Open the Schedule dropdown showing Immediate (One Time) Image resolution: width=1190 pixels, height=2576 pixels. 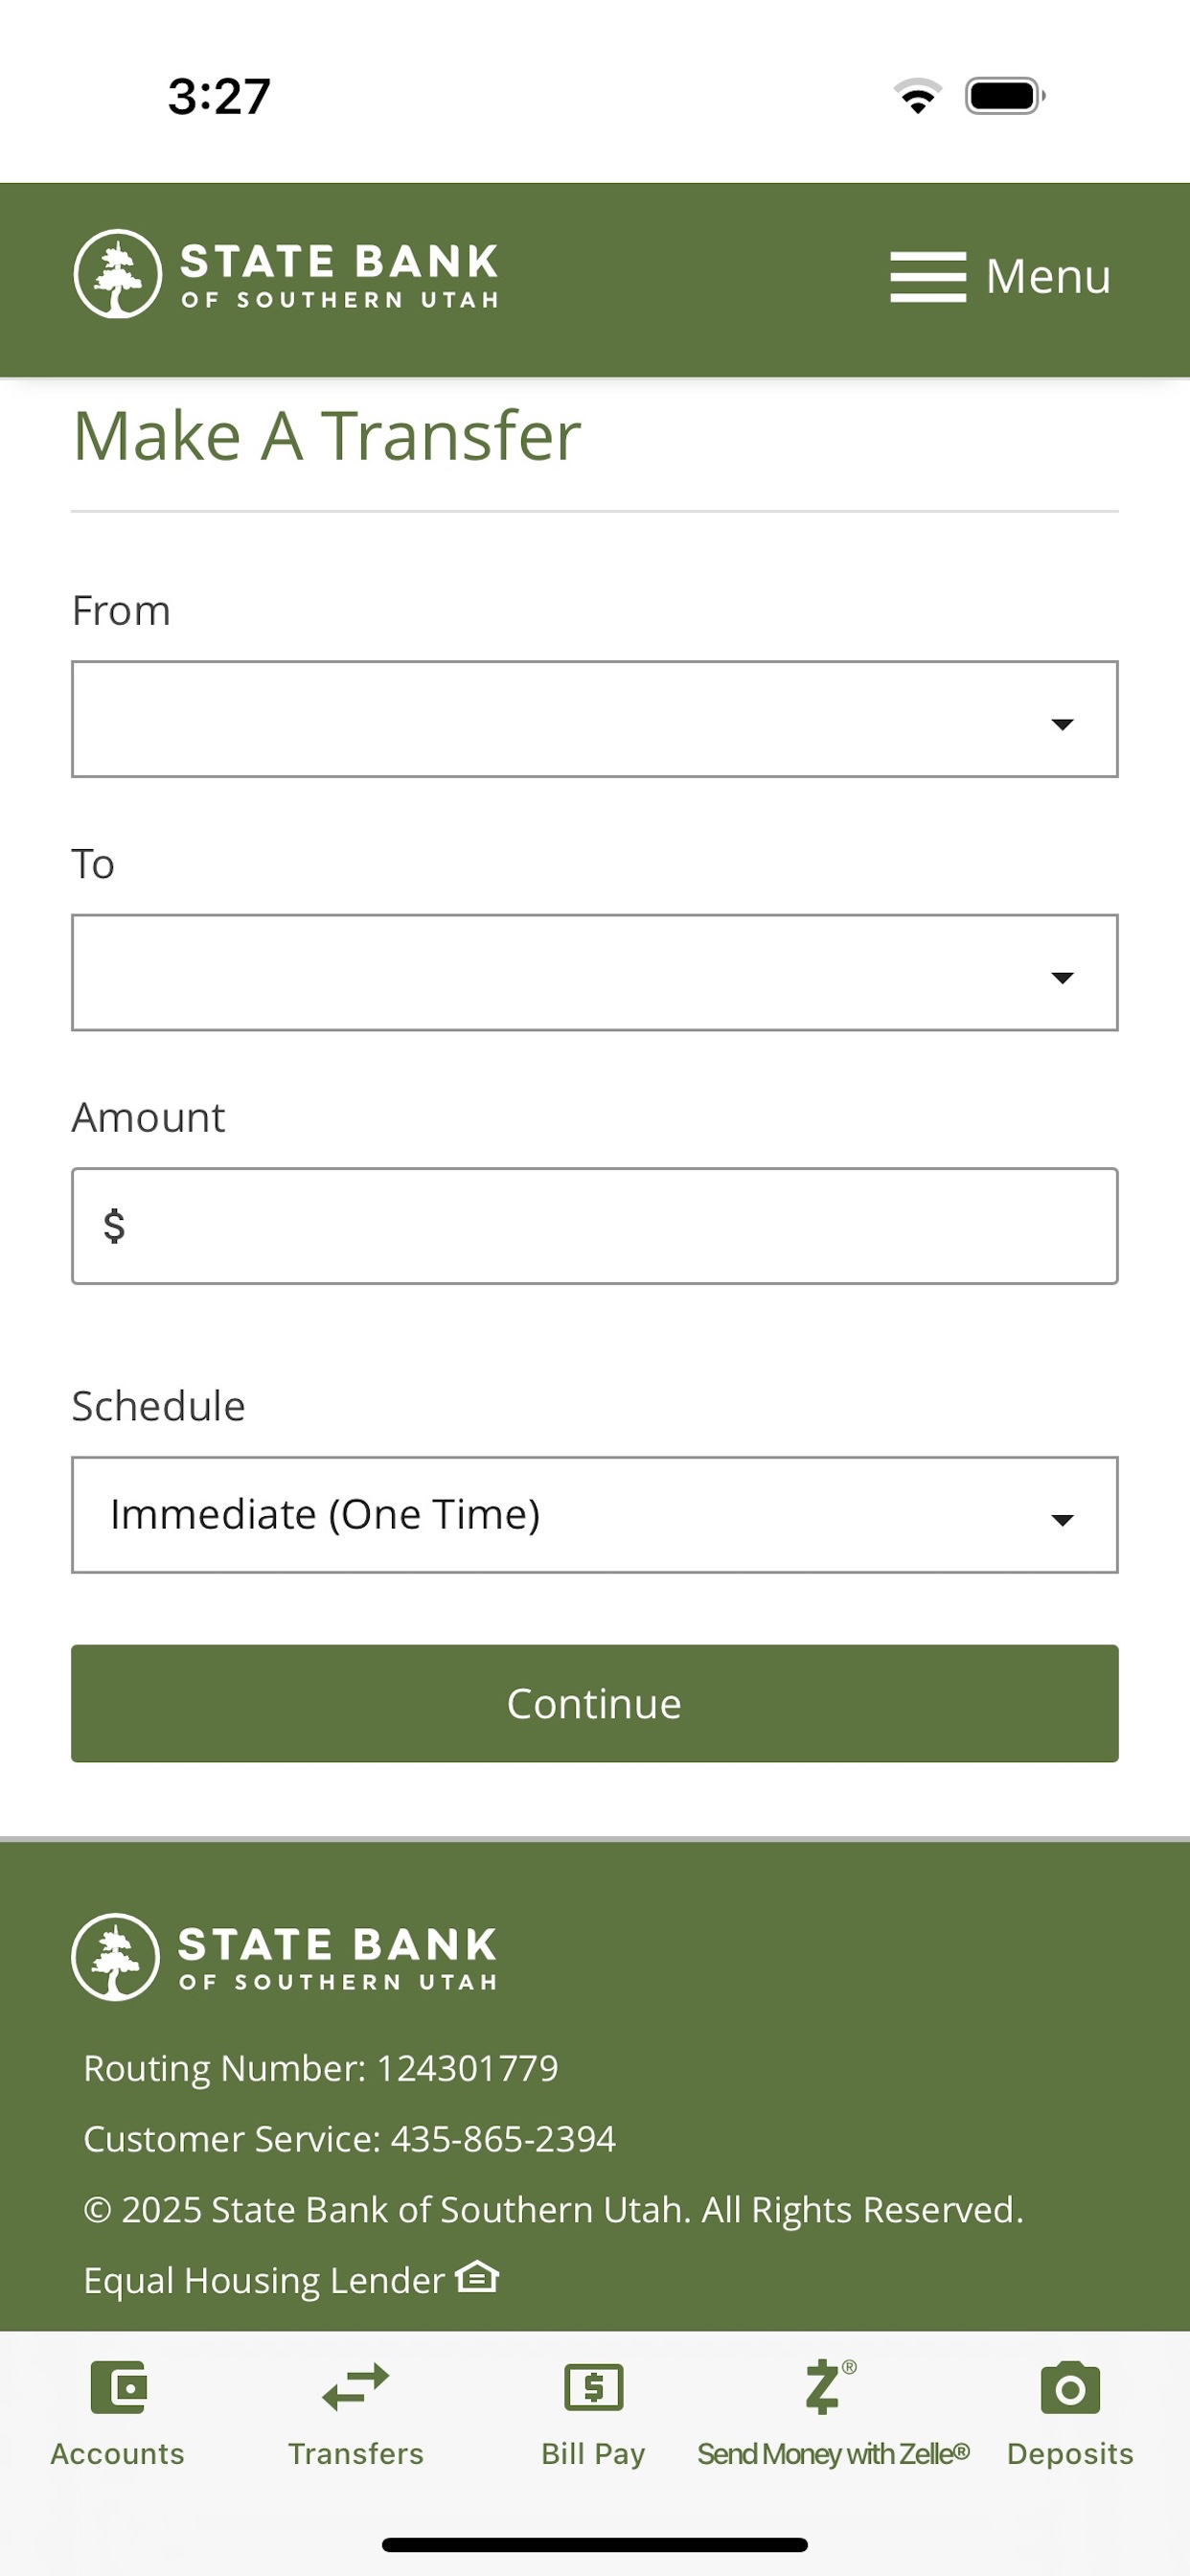pos(595,1515)
